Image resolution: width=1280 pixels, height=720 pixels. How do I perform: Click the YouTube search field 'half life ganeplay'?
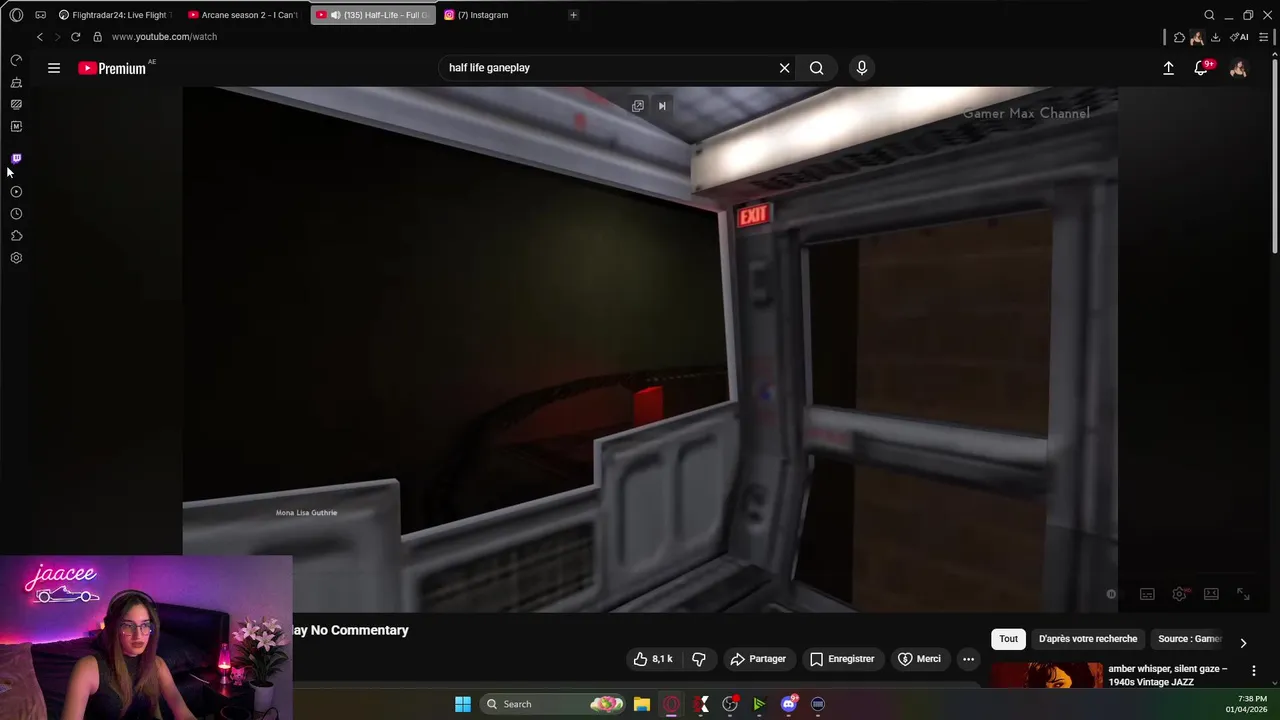pyautogui.click(x=605, y=68)
